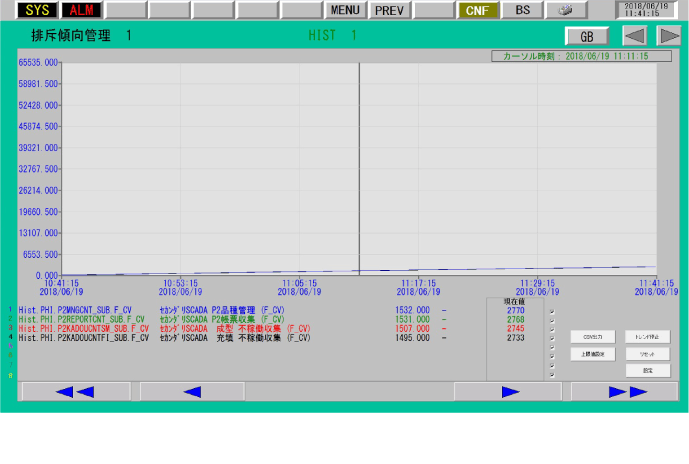Click the Y-axis maximum label 65535.000
The height and width of the screenshot is (464, 689).
click(38, 62)
